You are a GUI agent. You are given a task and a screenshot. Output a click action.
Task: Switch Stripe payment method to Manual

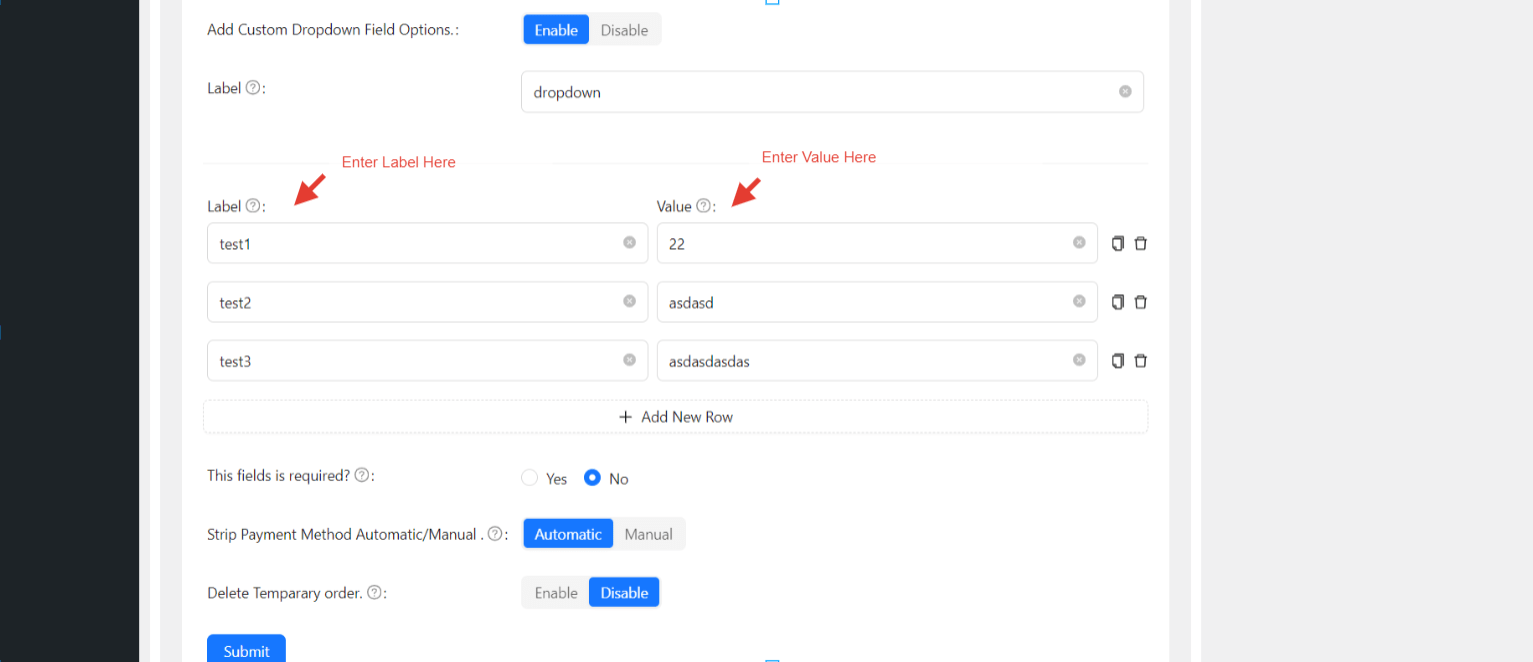tap(648, 534)
